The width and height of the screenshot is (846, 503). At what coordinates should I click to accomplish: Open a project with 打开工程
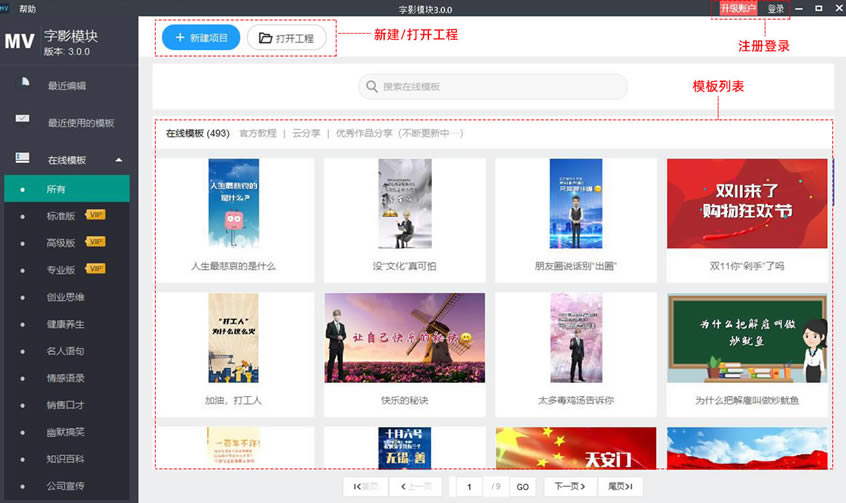pyautogui.click(x=286, y=38)
